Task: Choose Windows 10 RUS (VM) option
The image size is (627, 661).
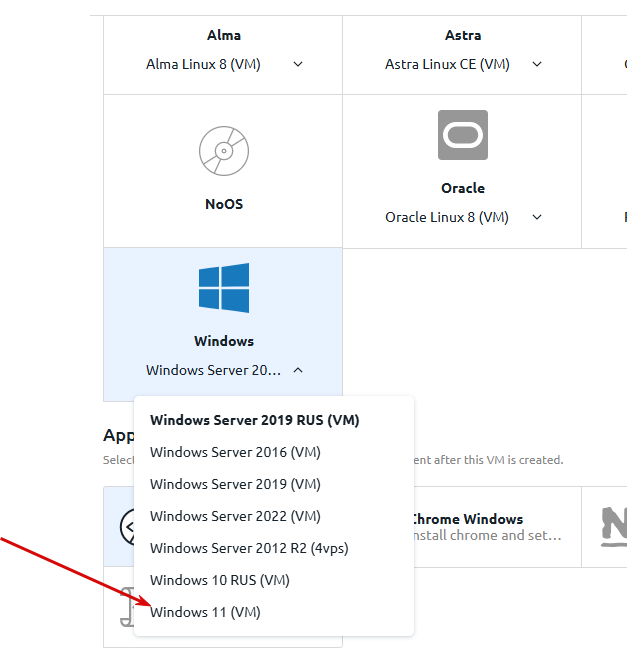Action: point(220,580)
